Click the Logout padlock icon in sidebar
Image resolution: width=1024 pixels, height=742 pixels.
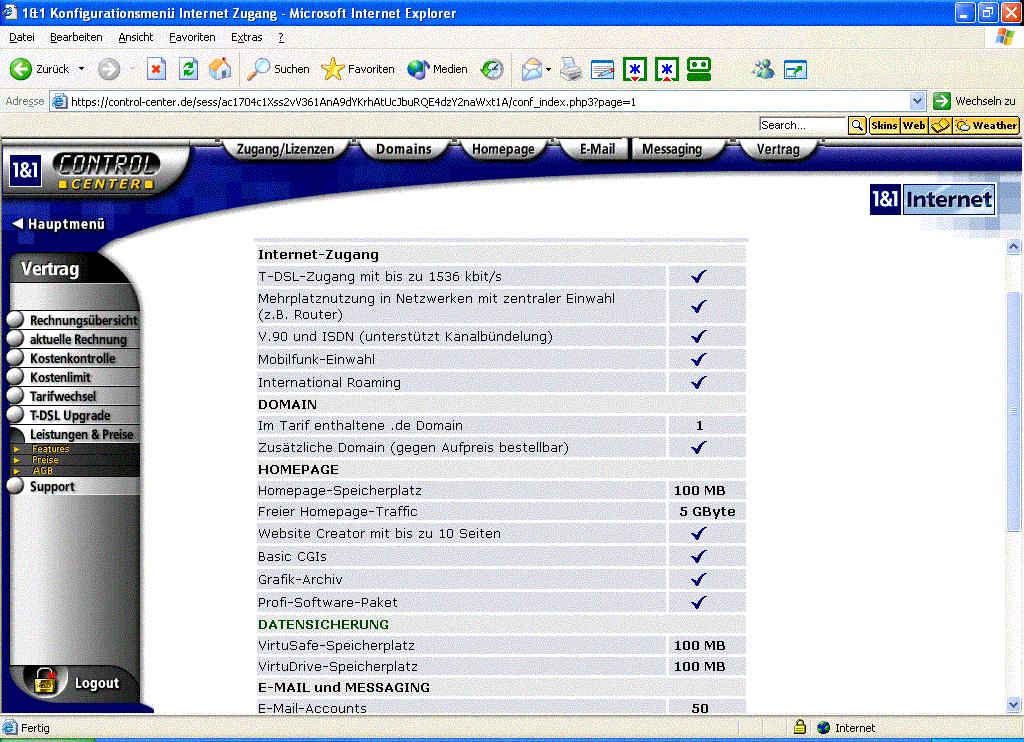pyautogui.click(x=46, y=680)
